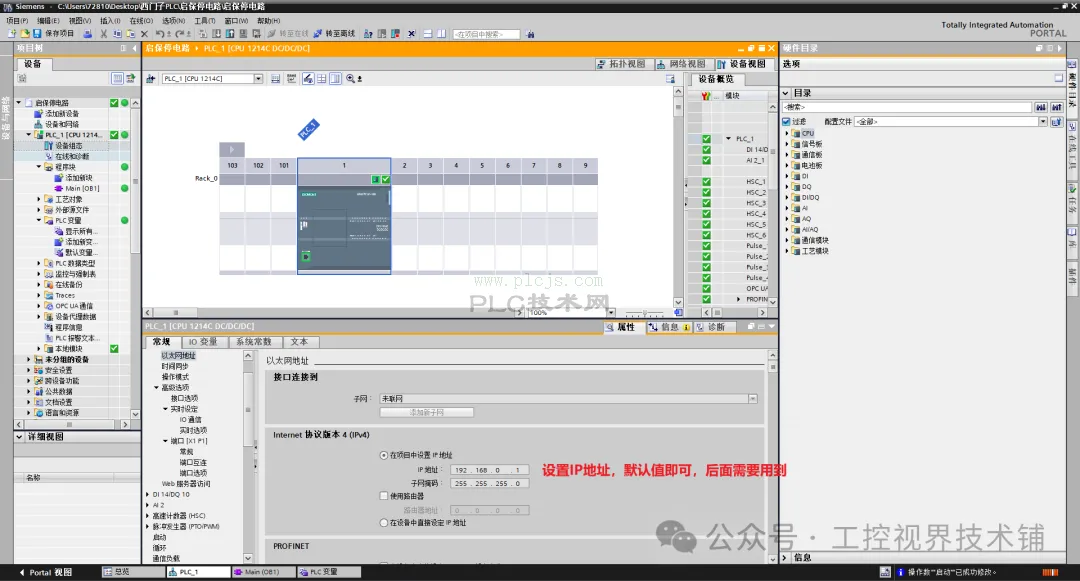Screen dimensions: 1080x581
Task: Open the 帮助(H) menu
Action: coord(269,21)
